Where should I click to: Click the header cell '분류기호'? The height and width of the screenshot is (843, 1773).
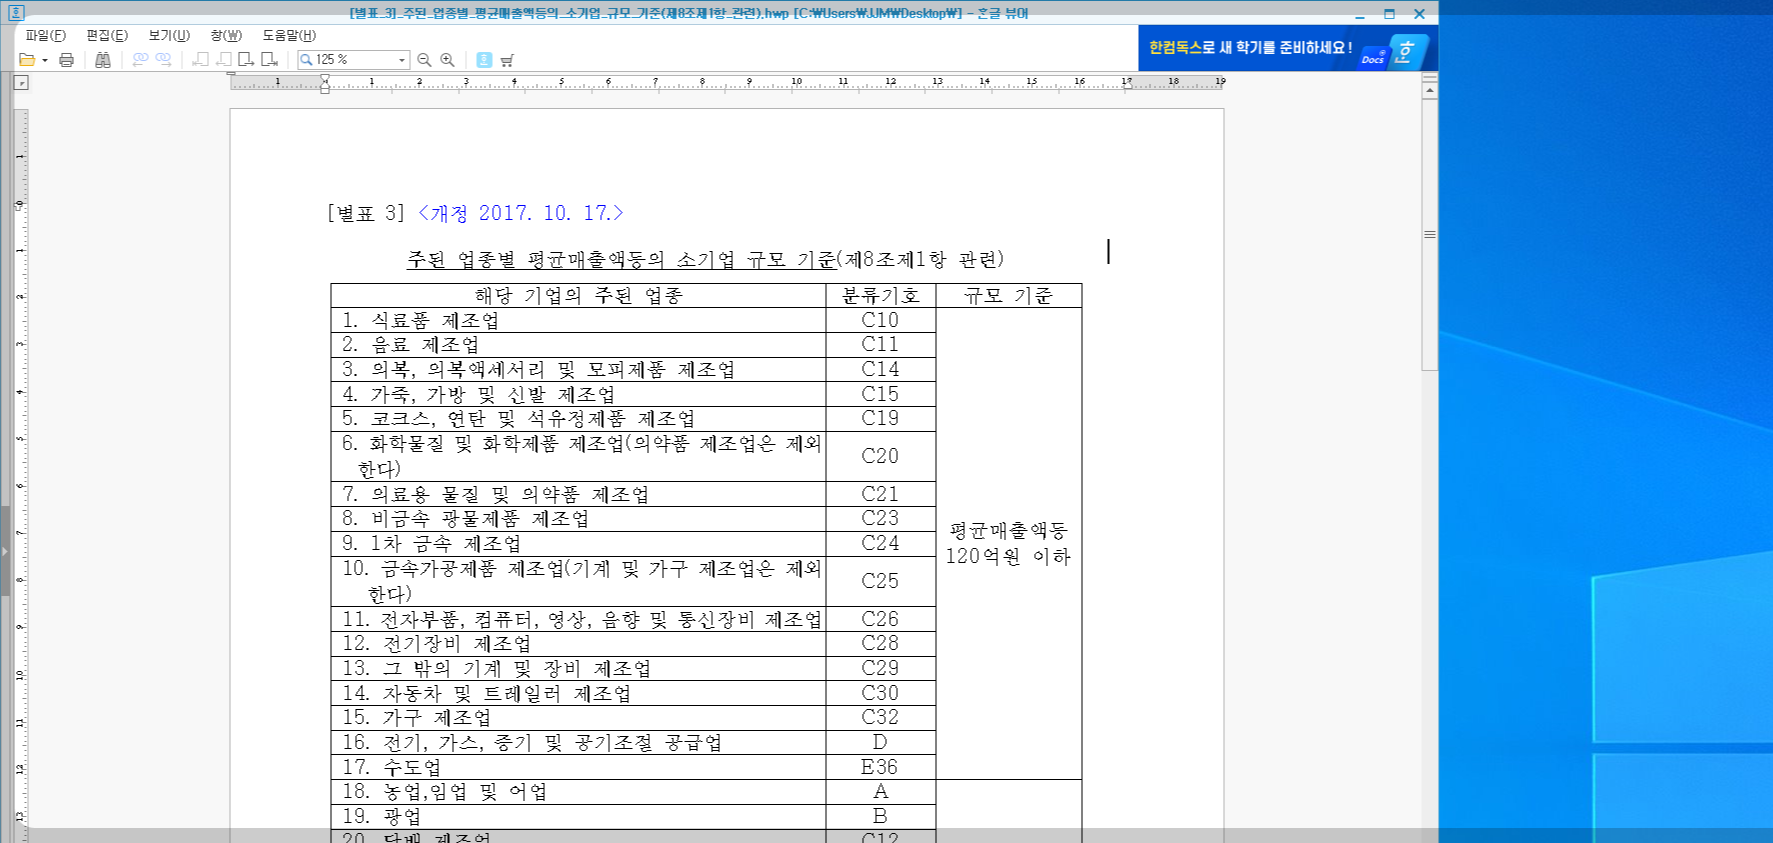tap(880, 296)
